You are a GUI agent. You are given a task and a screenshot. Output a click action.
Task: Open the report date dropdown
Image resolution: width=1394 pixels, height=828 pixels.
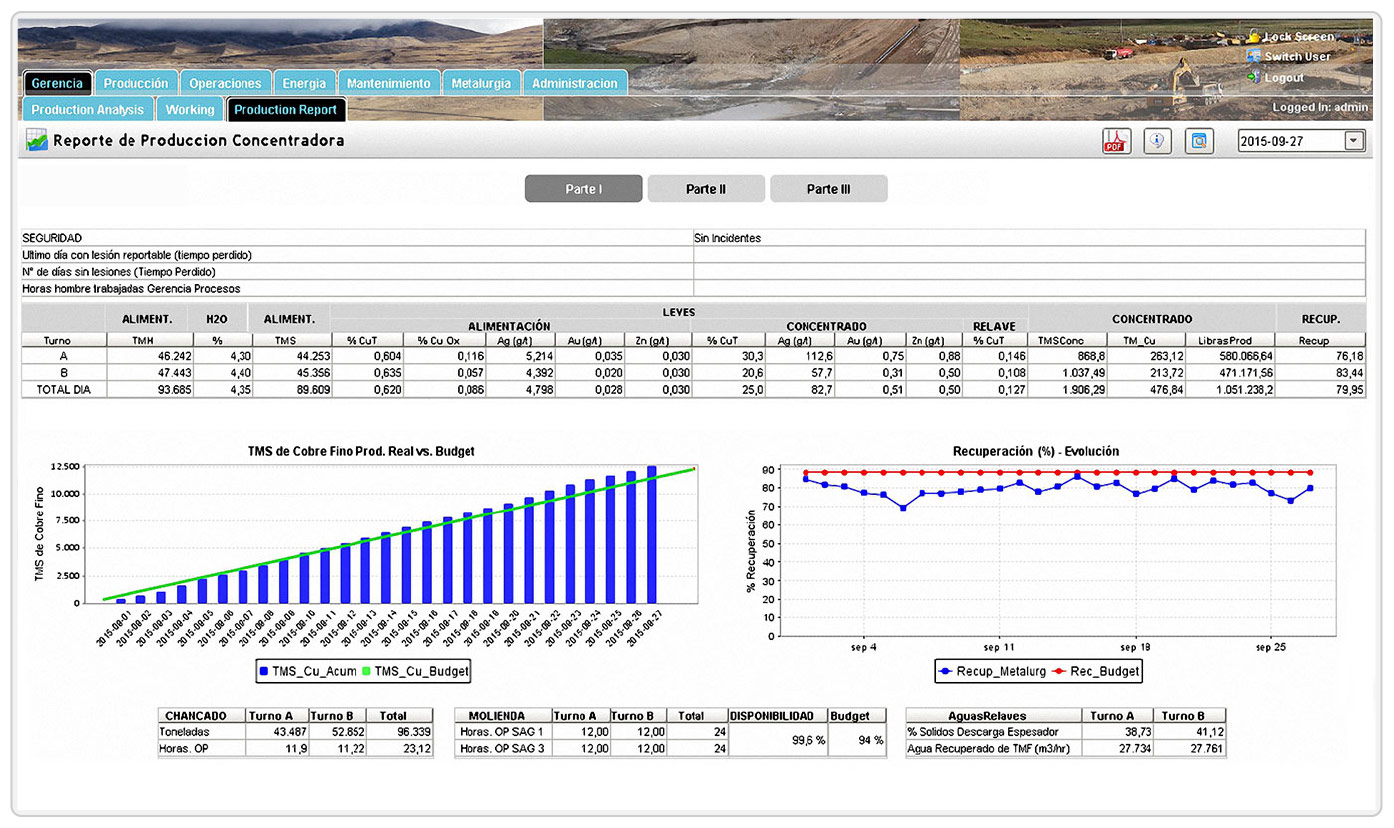pyautogui.click(x=1354, y=140)
